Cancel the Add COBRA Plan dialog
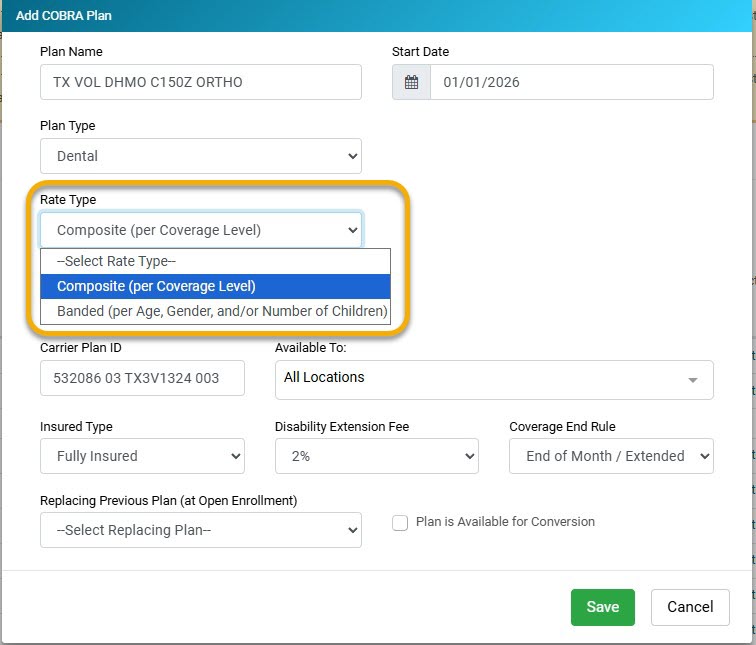756x645 pixels. 689,607
